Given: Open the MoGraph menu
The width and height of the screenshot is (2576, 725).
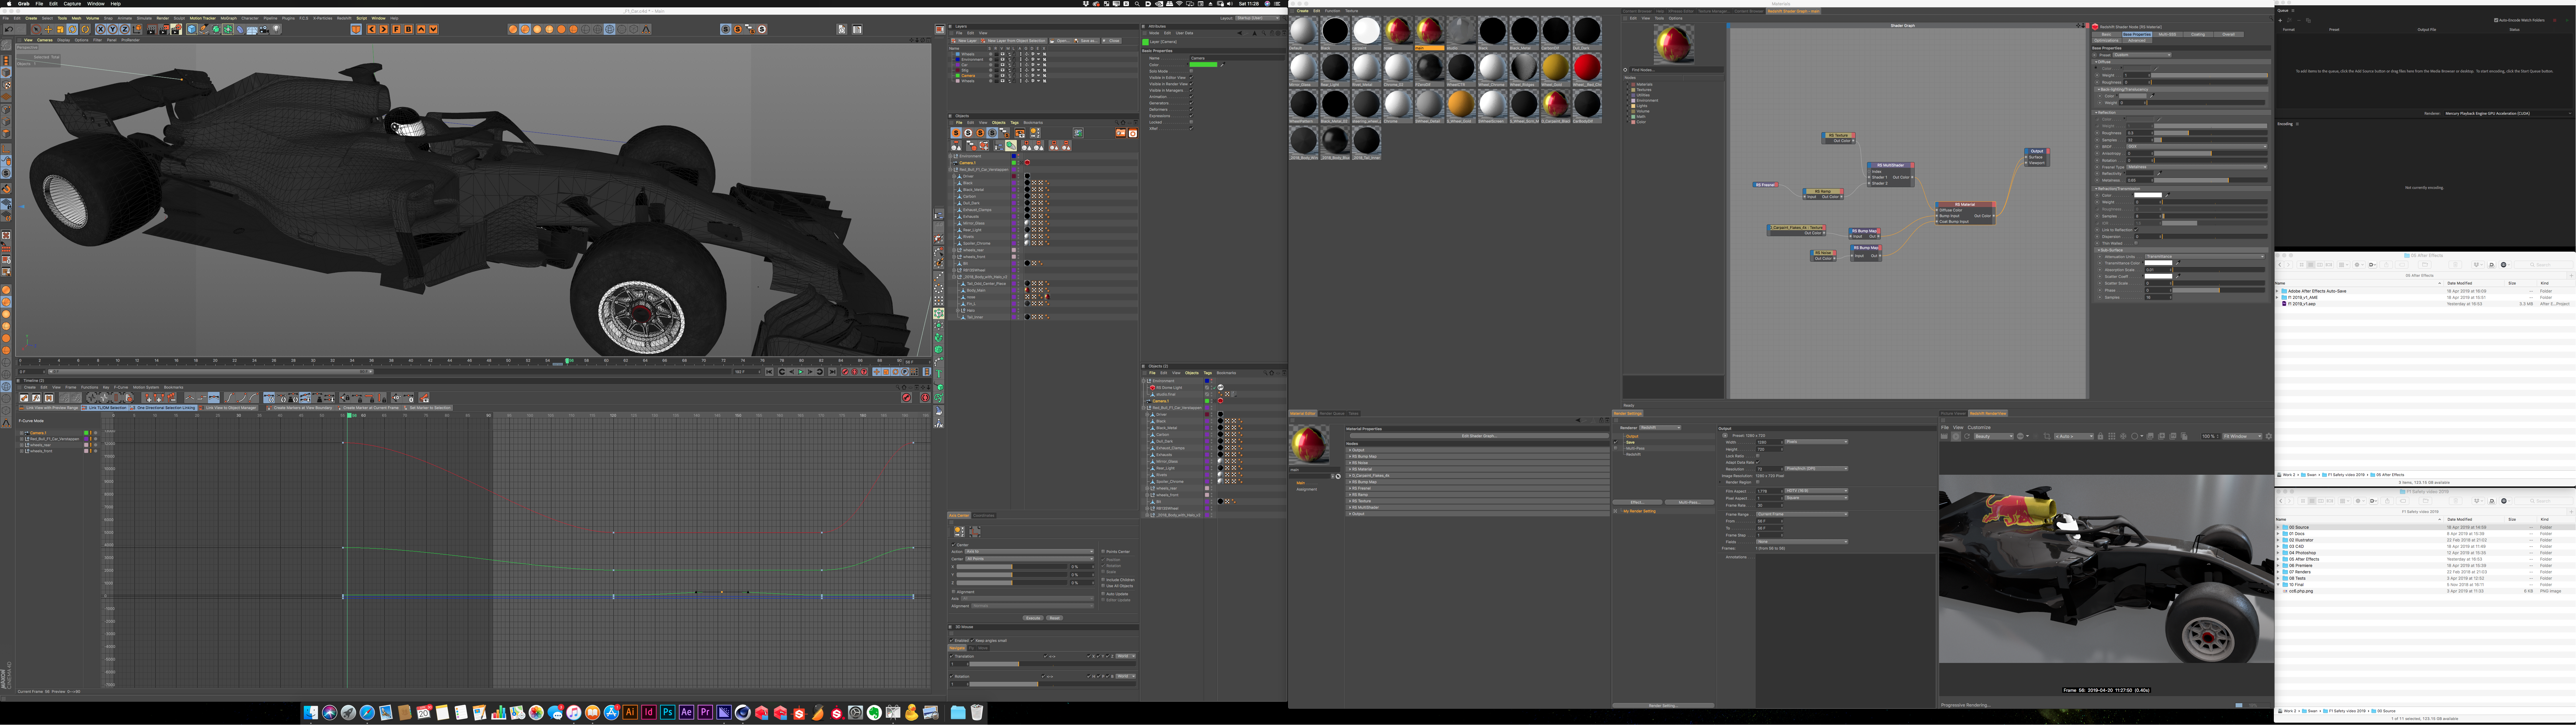Looking at the screenshot, I should click(x=229, y=18).
